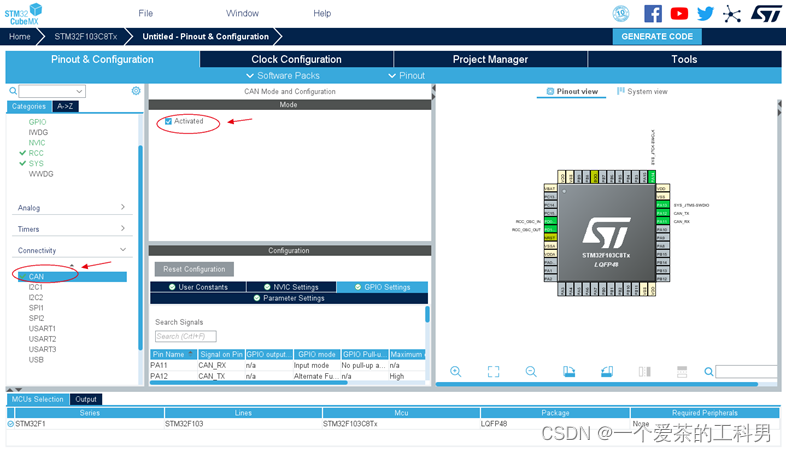Go to Home breadcrumb
The image size is (786, 452).
coord(20,37)
